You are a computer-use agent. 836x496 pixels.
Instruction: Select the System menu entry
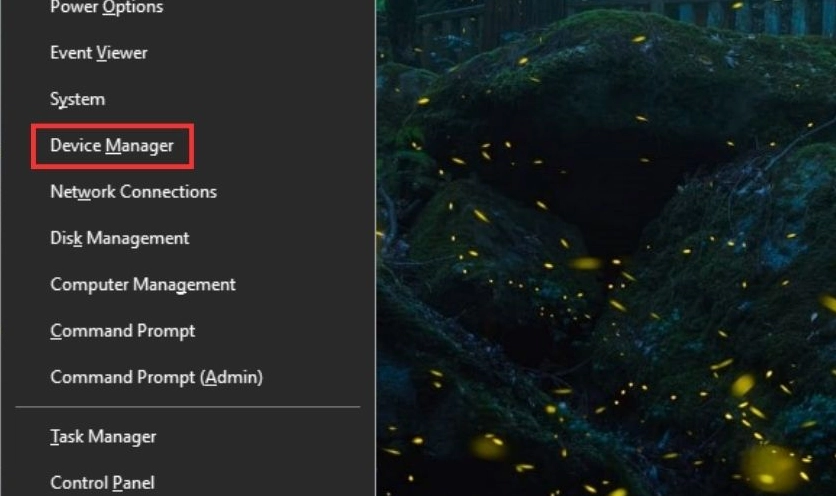[77, 99]
